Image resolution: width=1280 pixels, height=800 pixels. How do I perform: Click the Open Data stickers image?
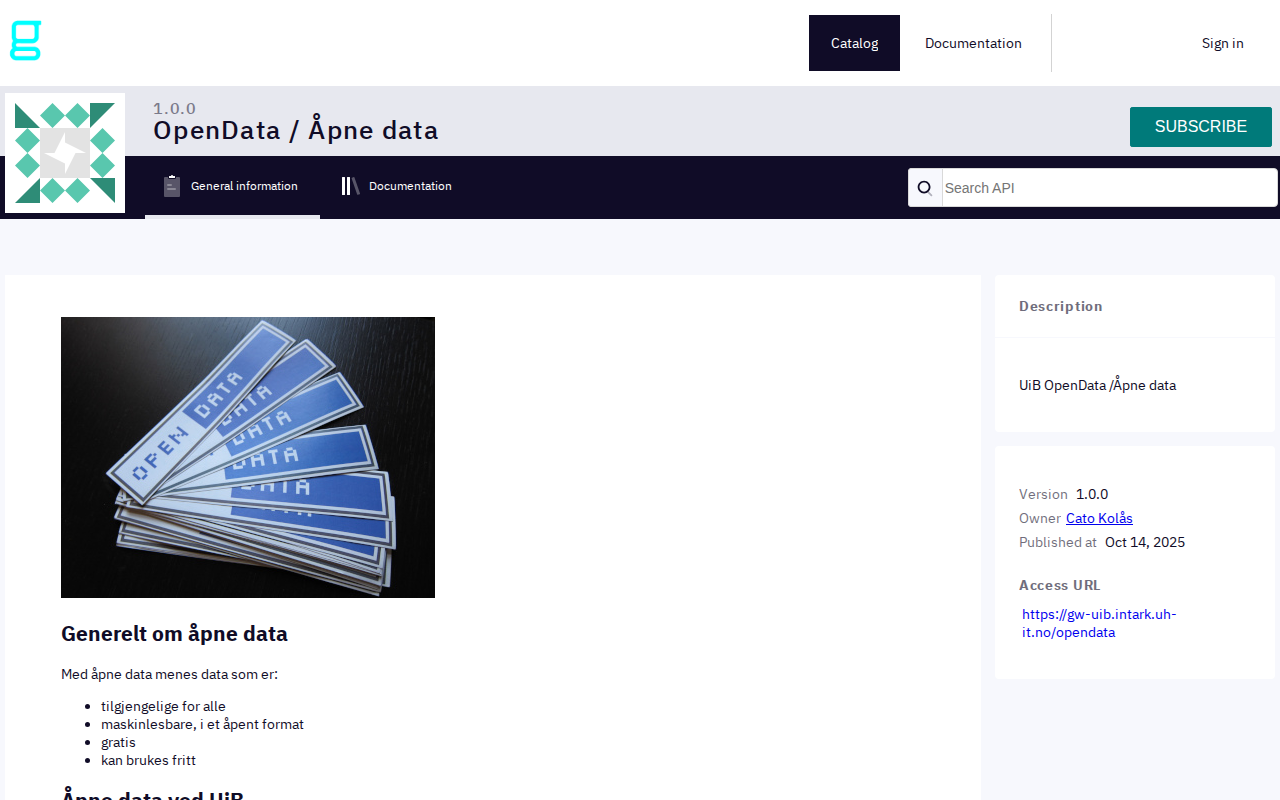248,457
